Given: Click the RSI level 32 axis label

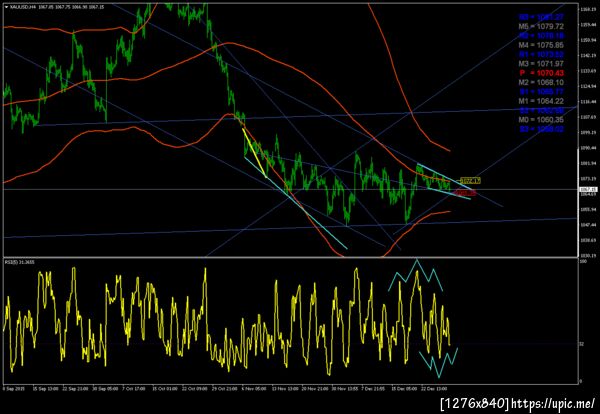Looking at the screenshot, I should click(x=582, y=344).
